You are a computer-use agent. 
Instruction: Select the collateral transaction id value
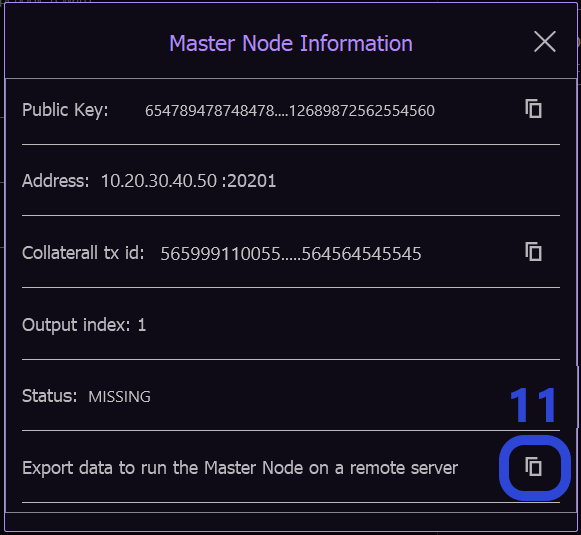coord(290,254)
